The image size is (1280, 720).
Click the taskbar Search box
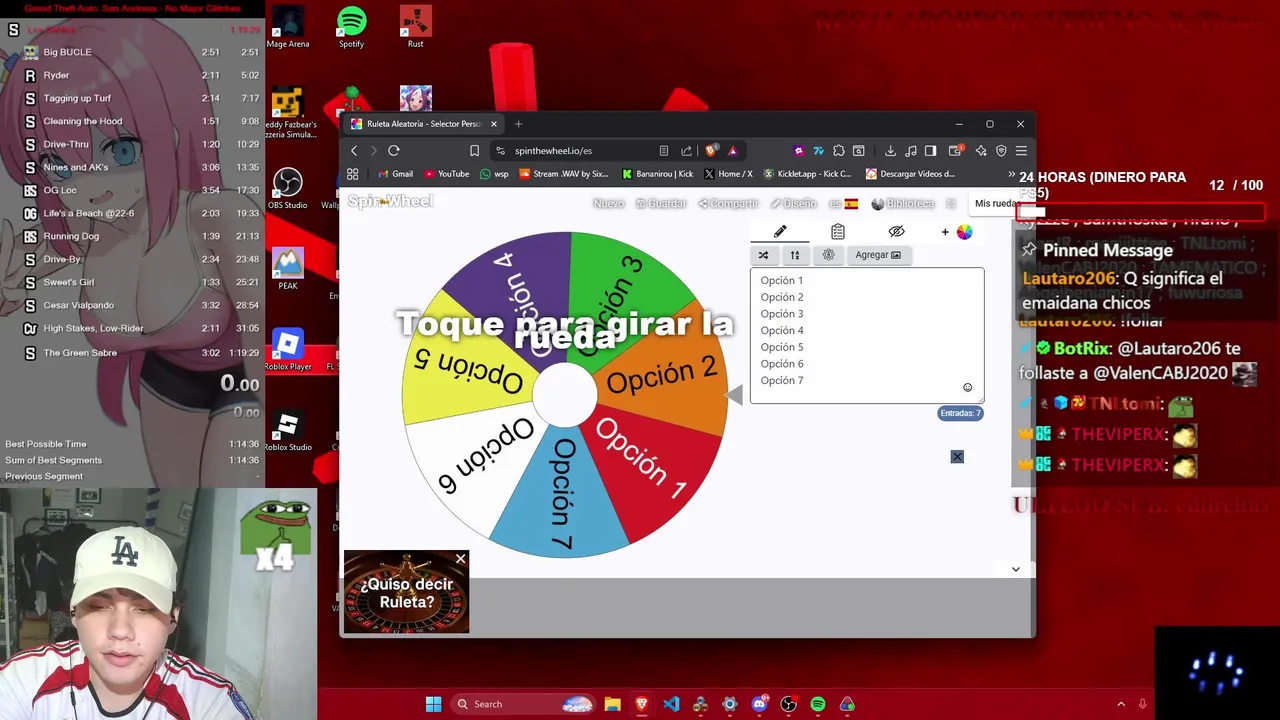[523, 704]
